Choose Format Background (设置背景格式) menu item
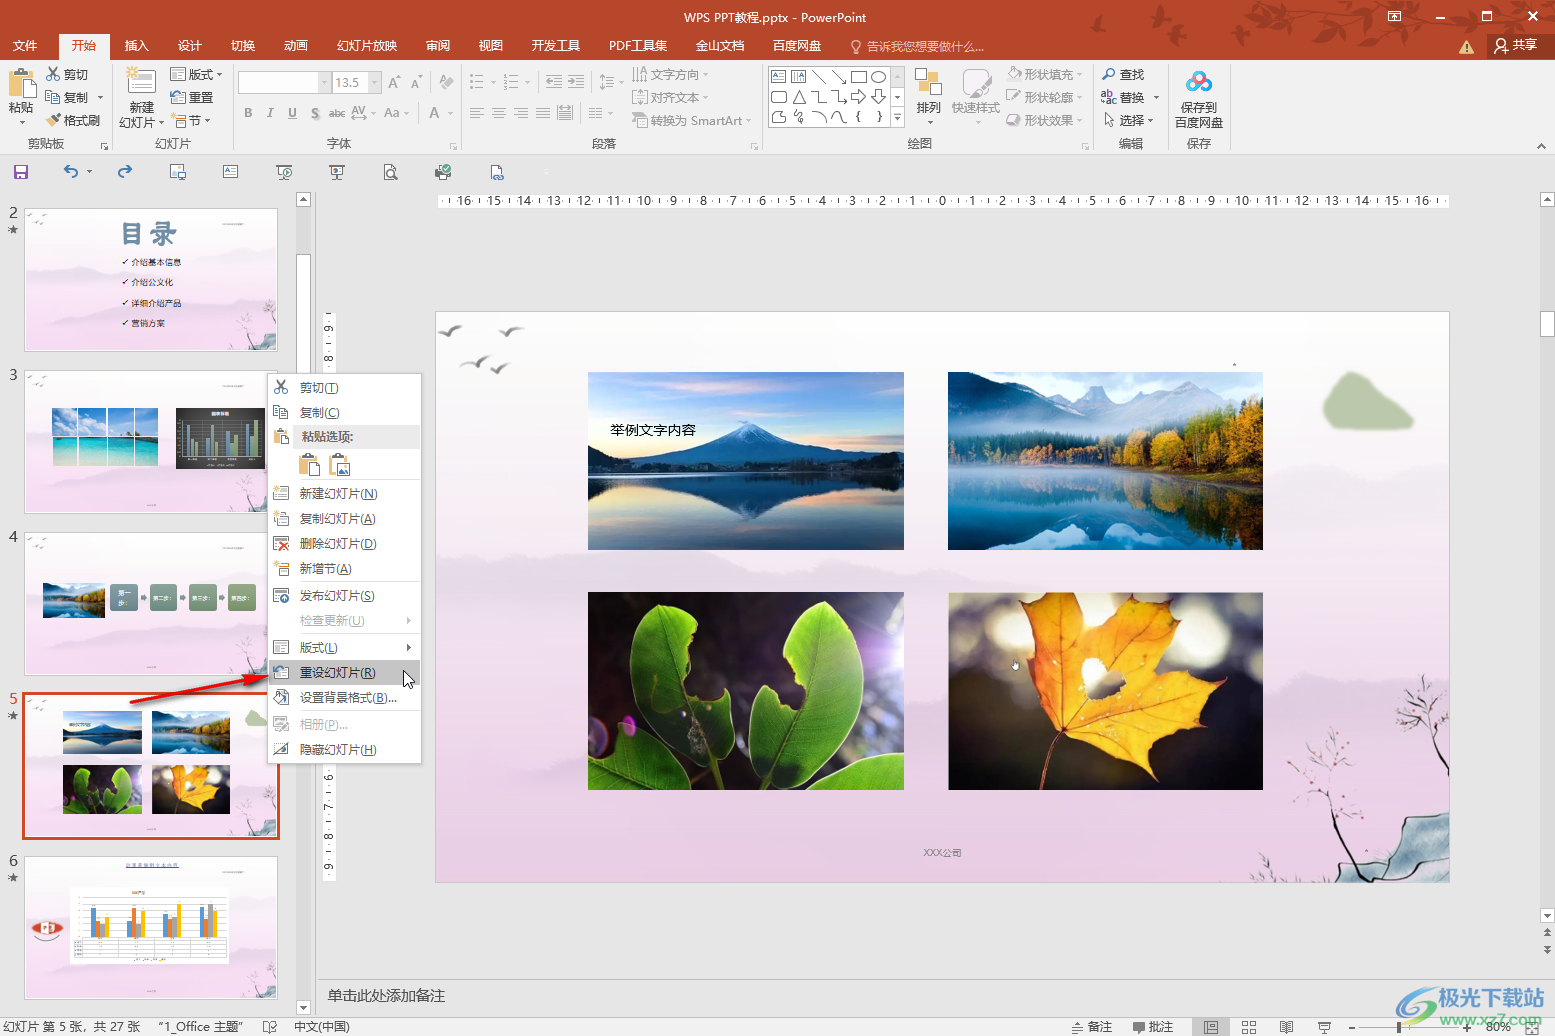Image resolution: width=1555 pixels, height=1036 pixels. click(344, 697)
